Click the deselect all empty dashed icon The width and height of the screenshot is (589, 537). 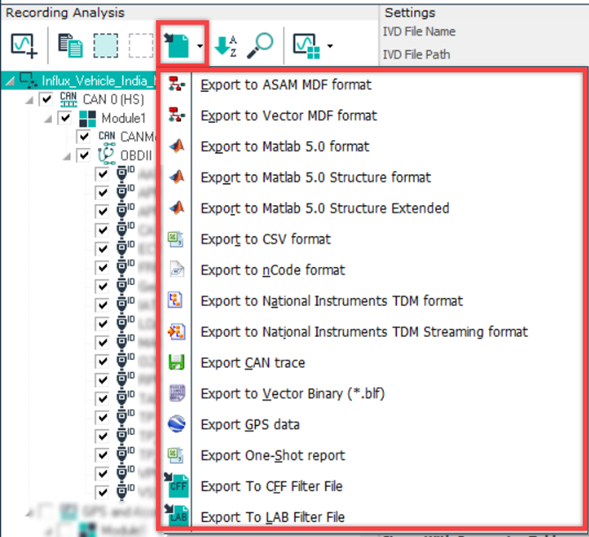[141, 45]
